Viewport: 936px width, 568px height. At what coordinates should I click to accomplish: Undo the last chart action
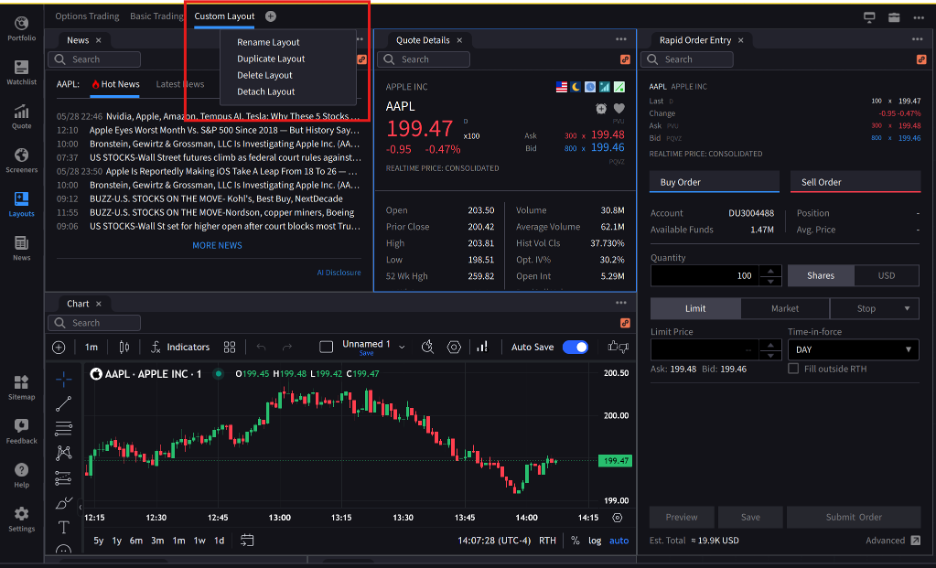click(261, 347)
